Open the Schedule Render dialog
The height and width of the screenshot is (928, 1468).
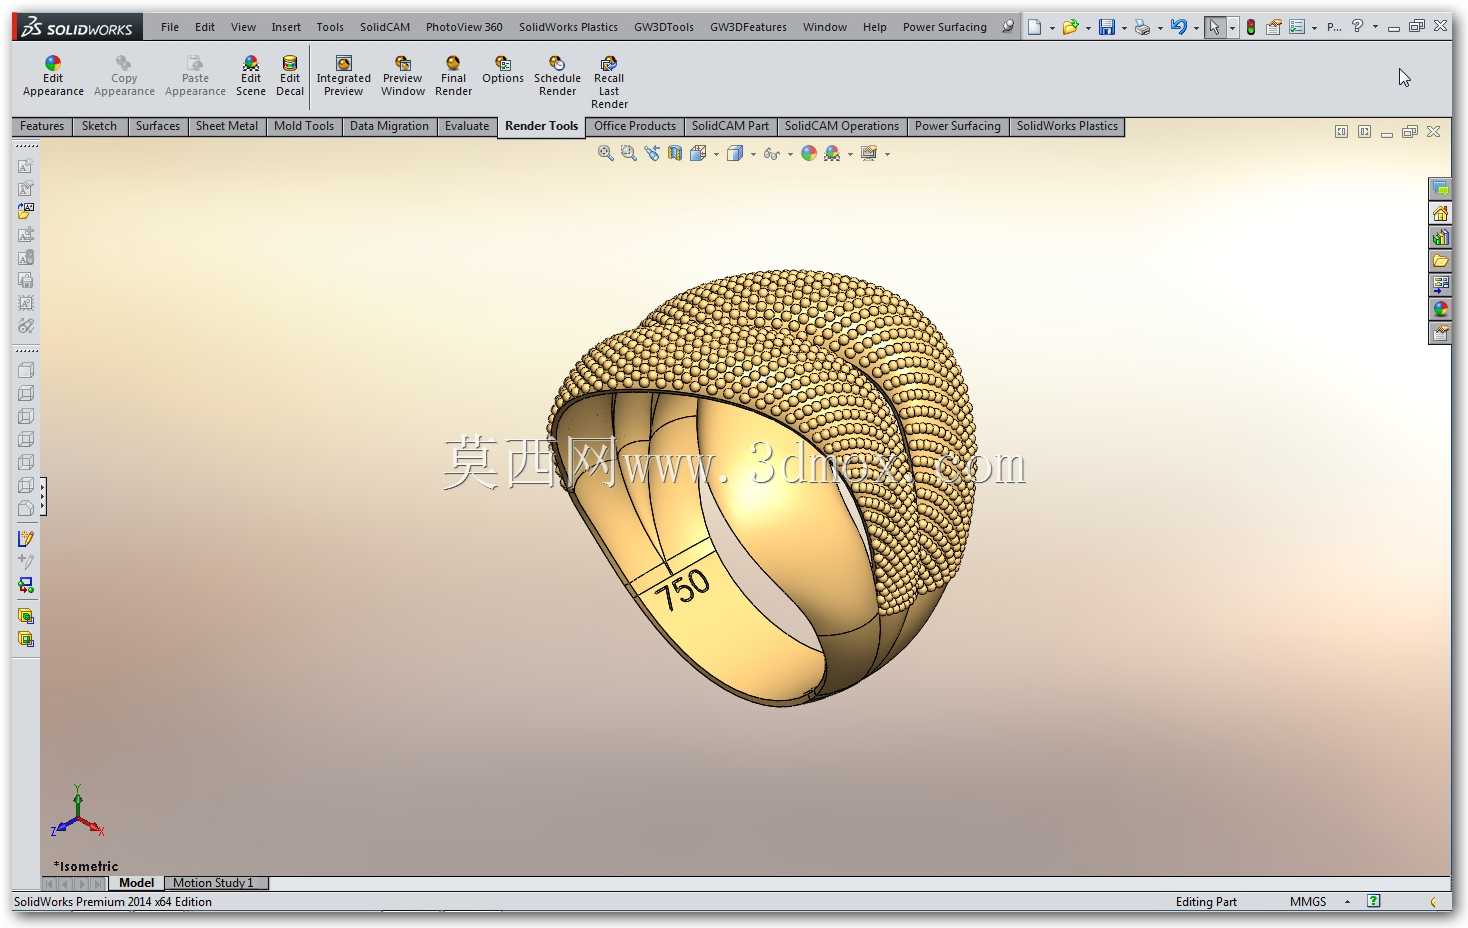click(x=557, y=77)
